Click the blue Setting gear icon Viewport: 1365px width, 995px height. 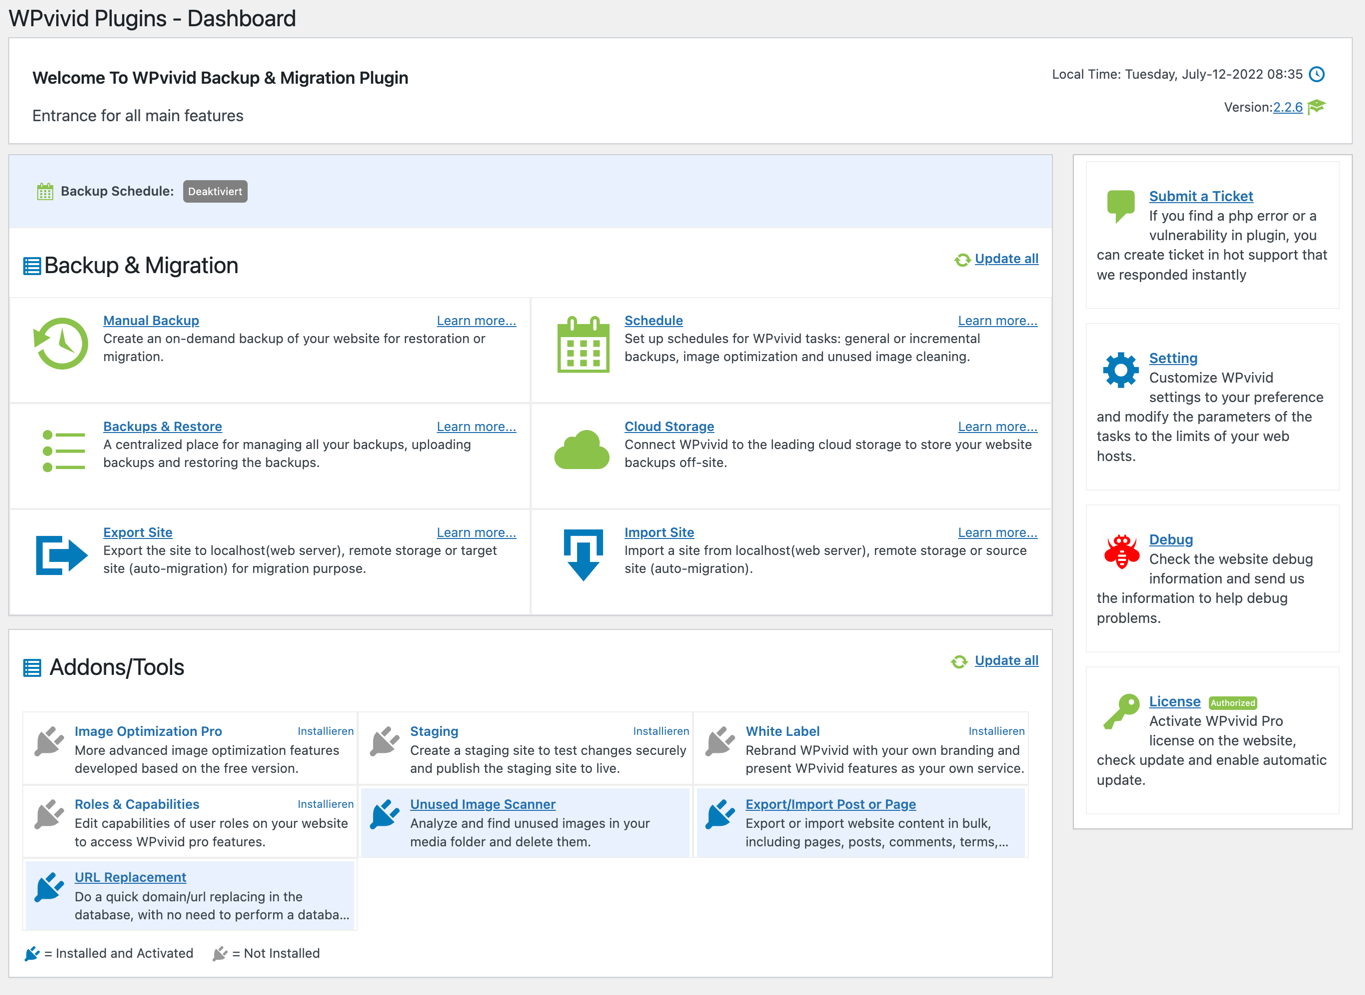click(x=1121, y=370)
